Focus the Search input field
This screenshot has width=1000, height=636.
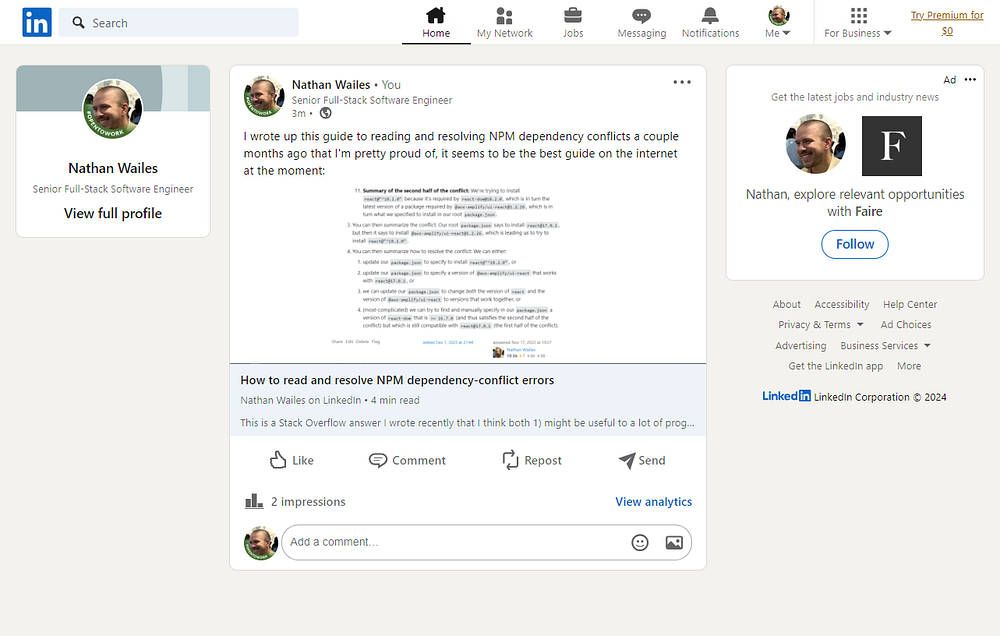click(x=179, y=22)
